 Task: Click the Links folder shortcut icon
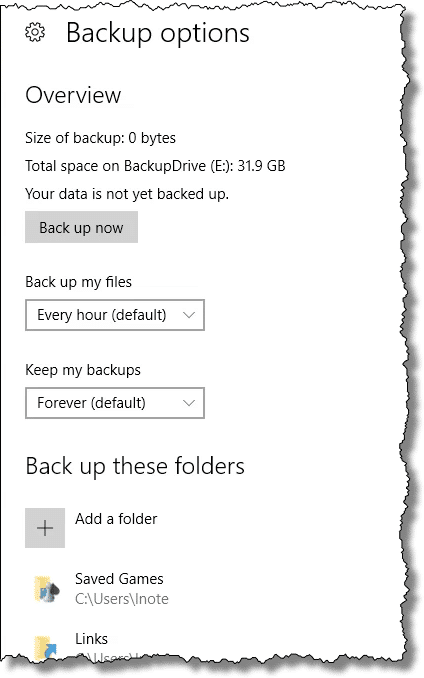(46, 648)
